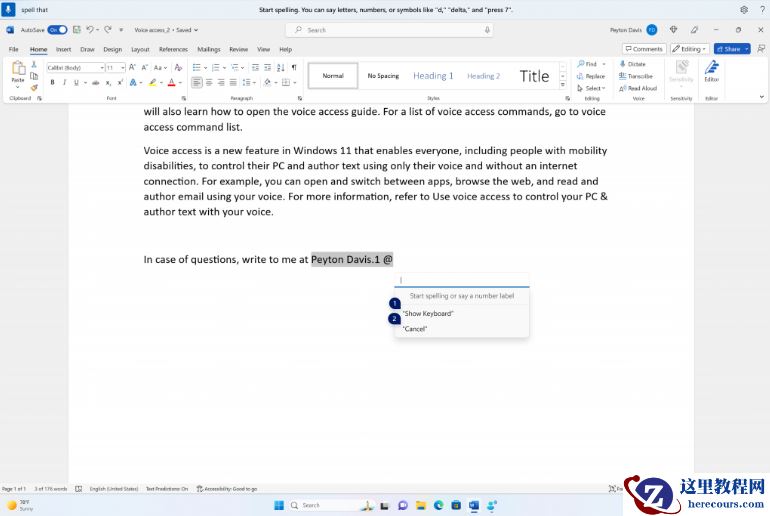Toggle italic formatting
The image size is (770, 516).
[x=64, y=82]
